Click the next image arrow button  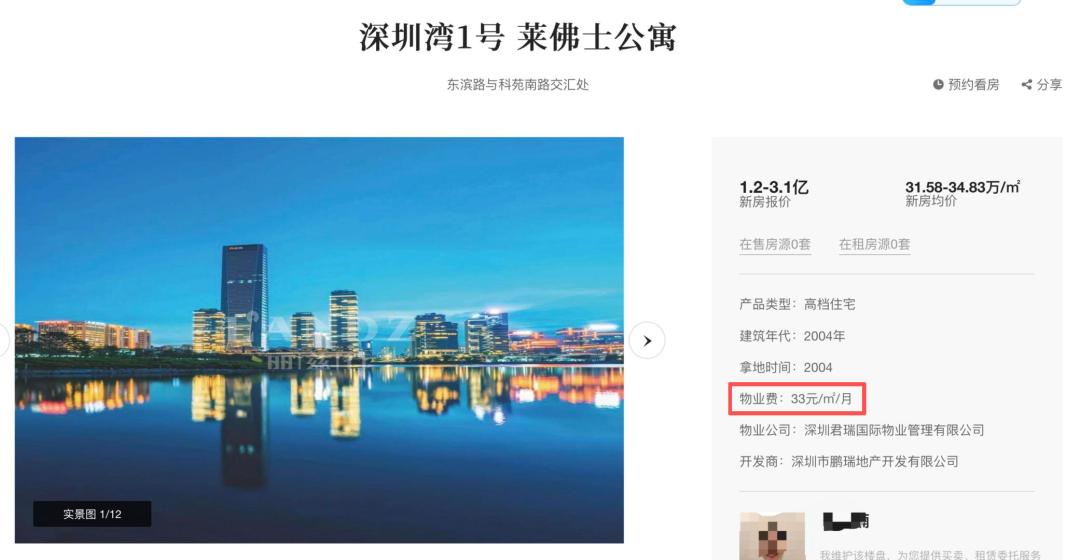[x=647, y=340]
